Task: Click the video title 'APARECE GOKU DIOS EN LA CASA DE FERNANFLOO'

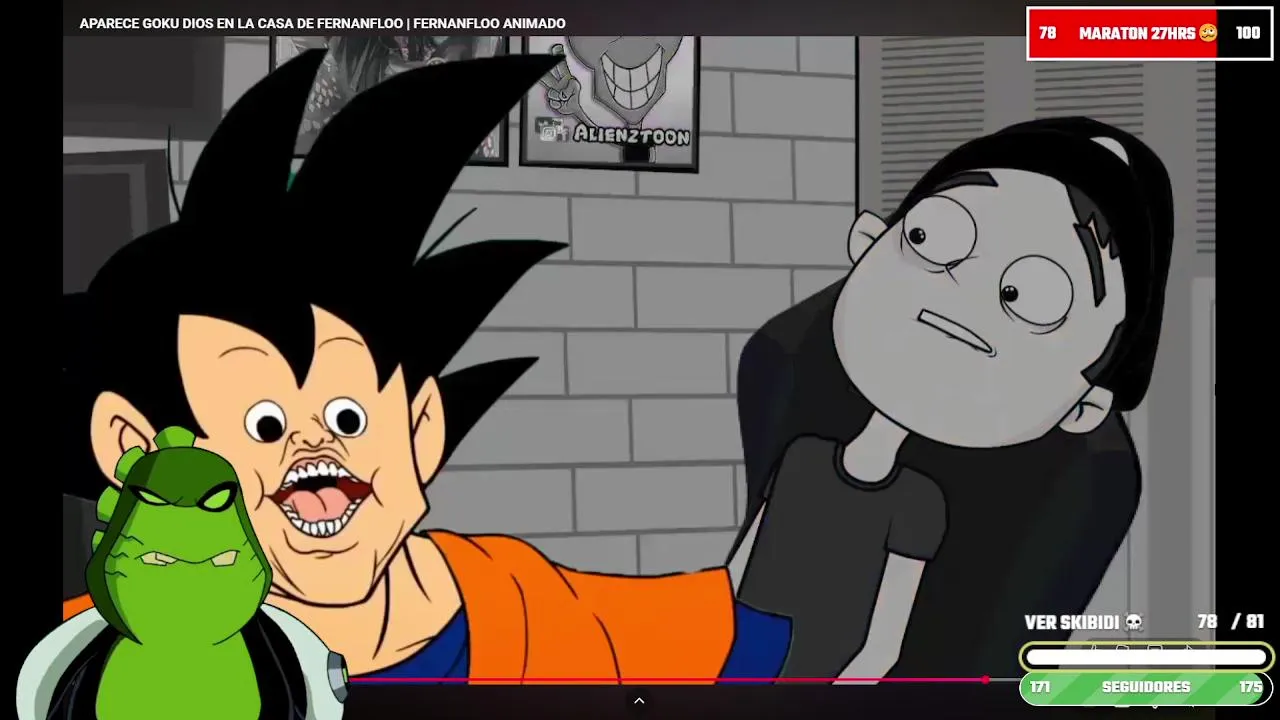Action: (240, 23)
